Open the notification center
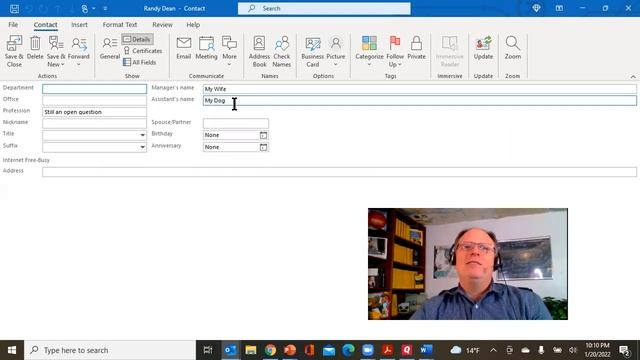Screen dimensions: 640x360 pyautogui.click(x=625, y=350)
